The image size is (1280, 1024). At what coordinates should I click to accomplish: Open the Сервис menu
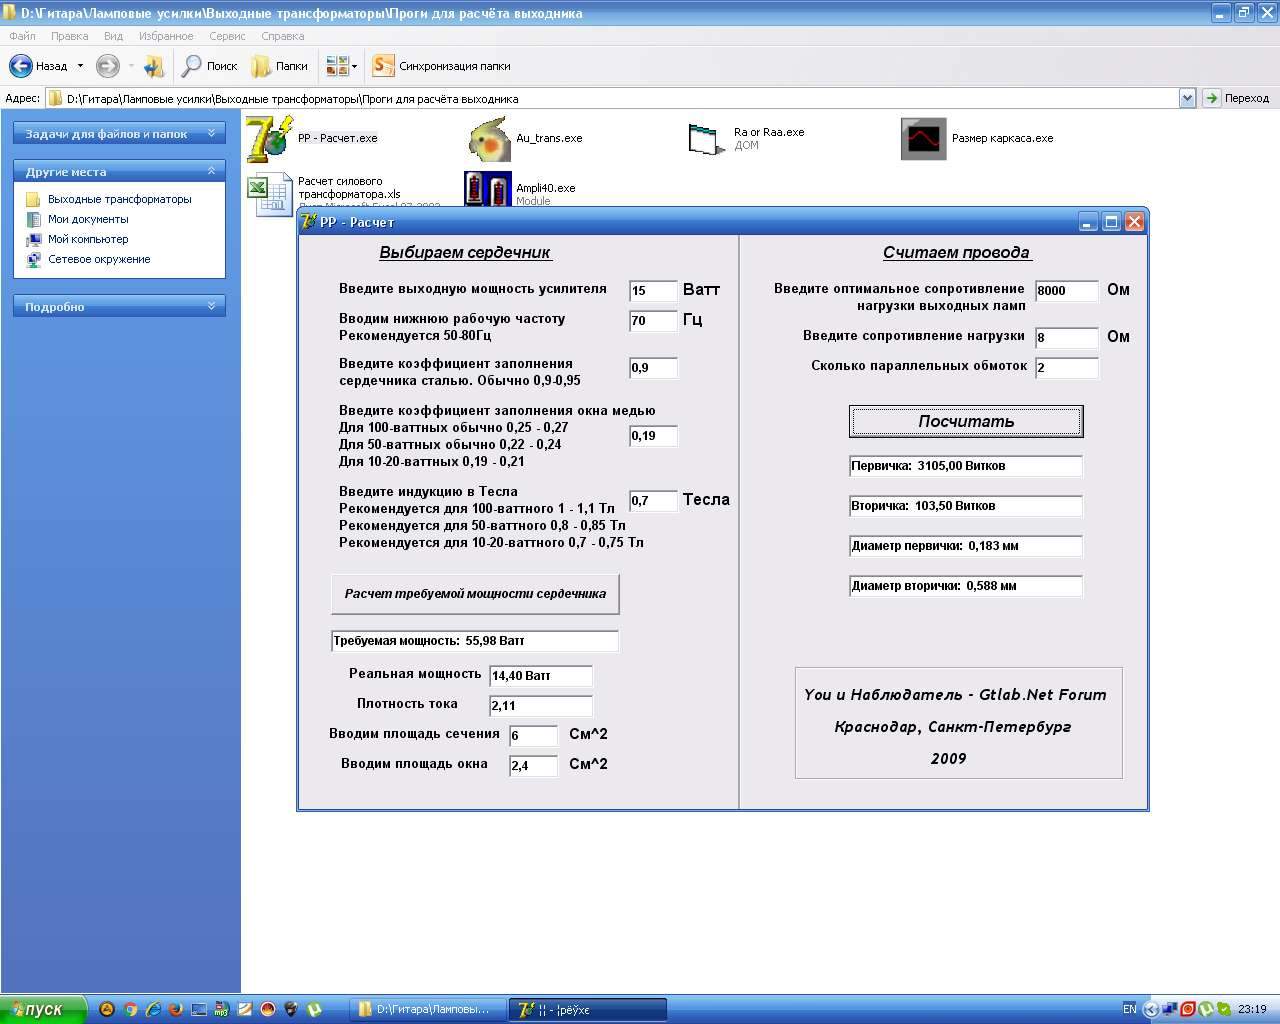pyautogui.click(x=227, y=36)
